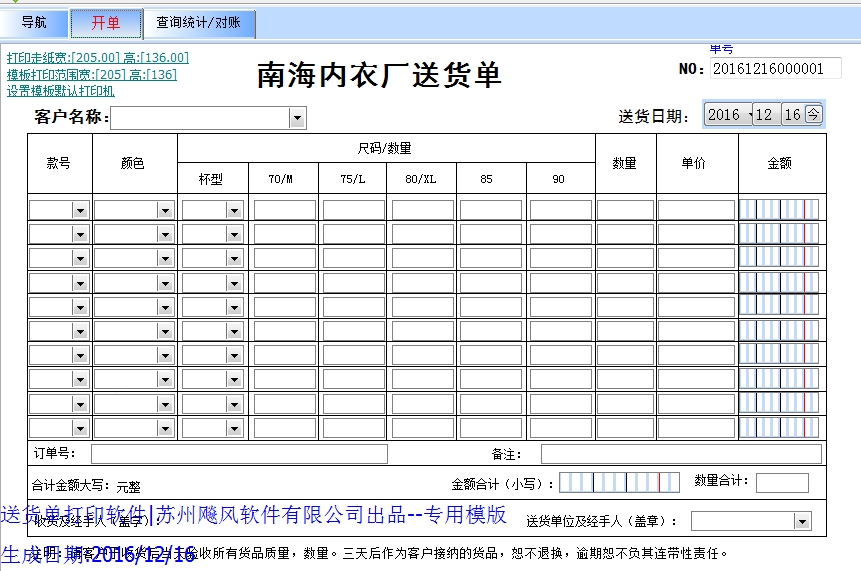Click the 85 size cell in first row
Screen dimensions: 861x571
click(491, 210)
